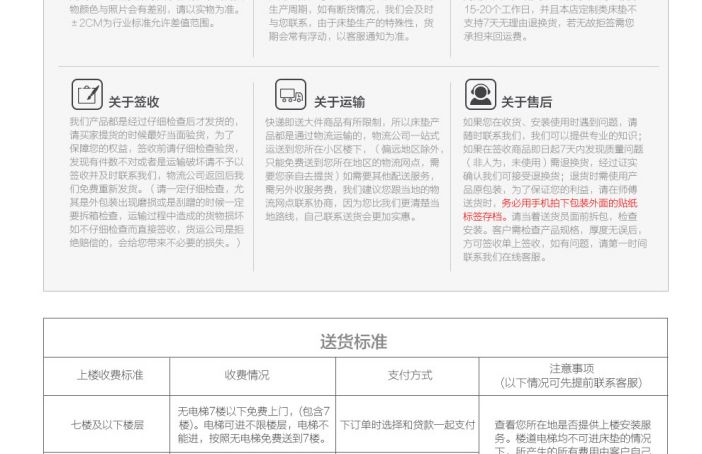Image resolution: width=702 pixels, height=454 pixels.
Task: Select the 七楼及以下楼层 table cell
Action: [107, 425]
